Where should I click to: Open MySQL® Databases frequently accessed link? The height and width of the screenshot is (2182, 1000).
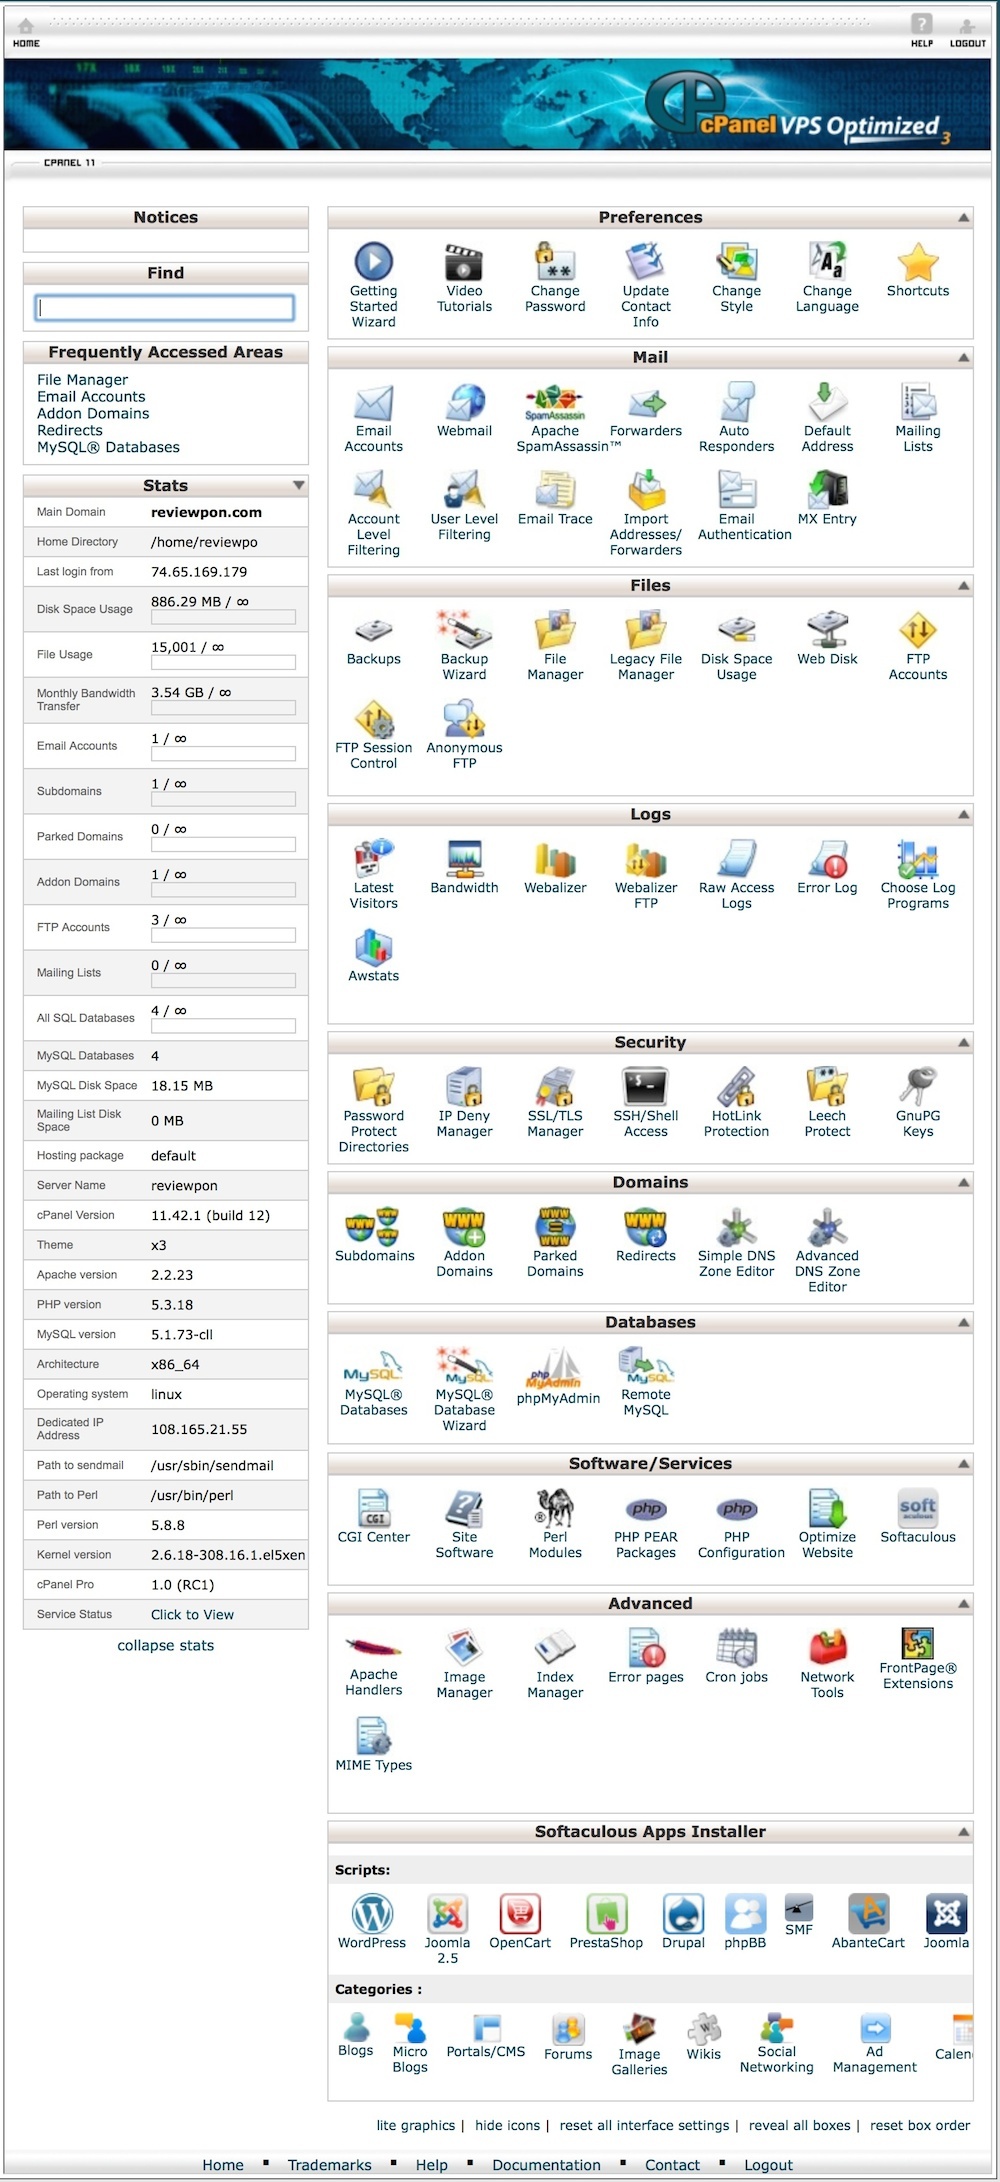[x=108, y=447]
